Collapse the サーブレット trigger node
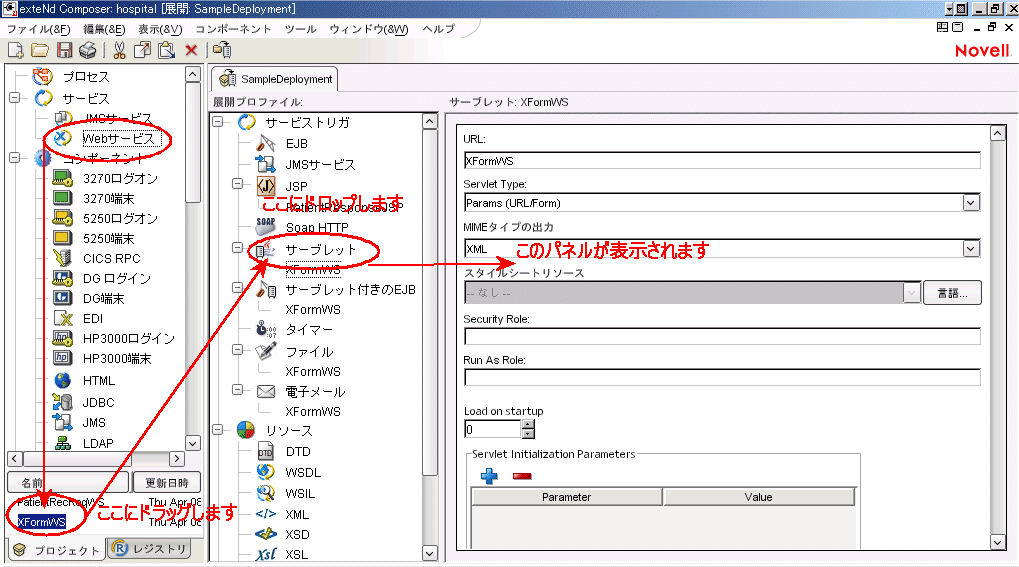Screen dimensions: 1019x567 [238, 248]
